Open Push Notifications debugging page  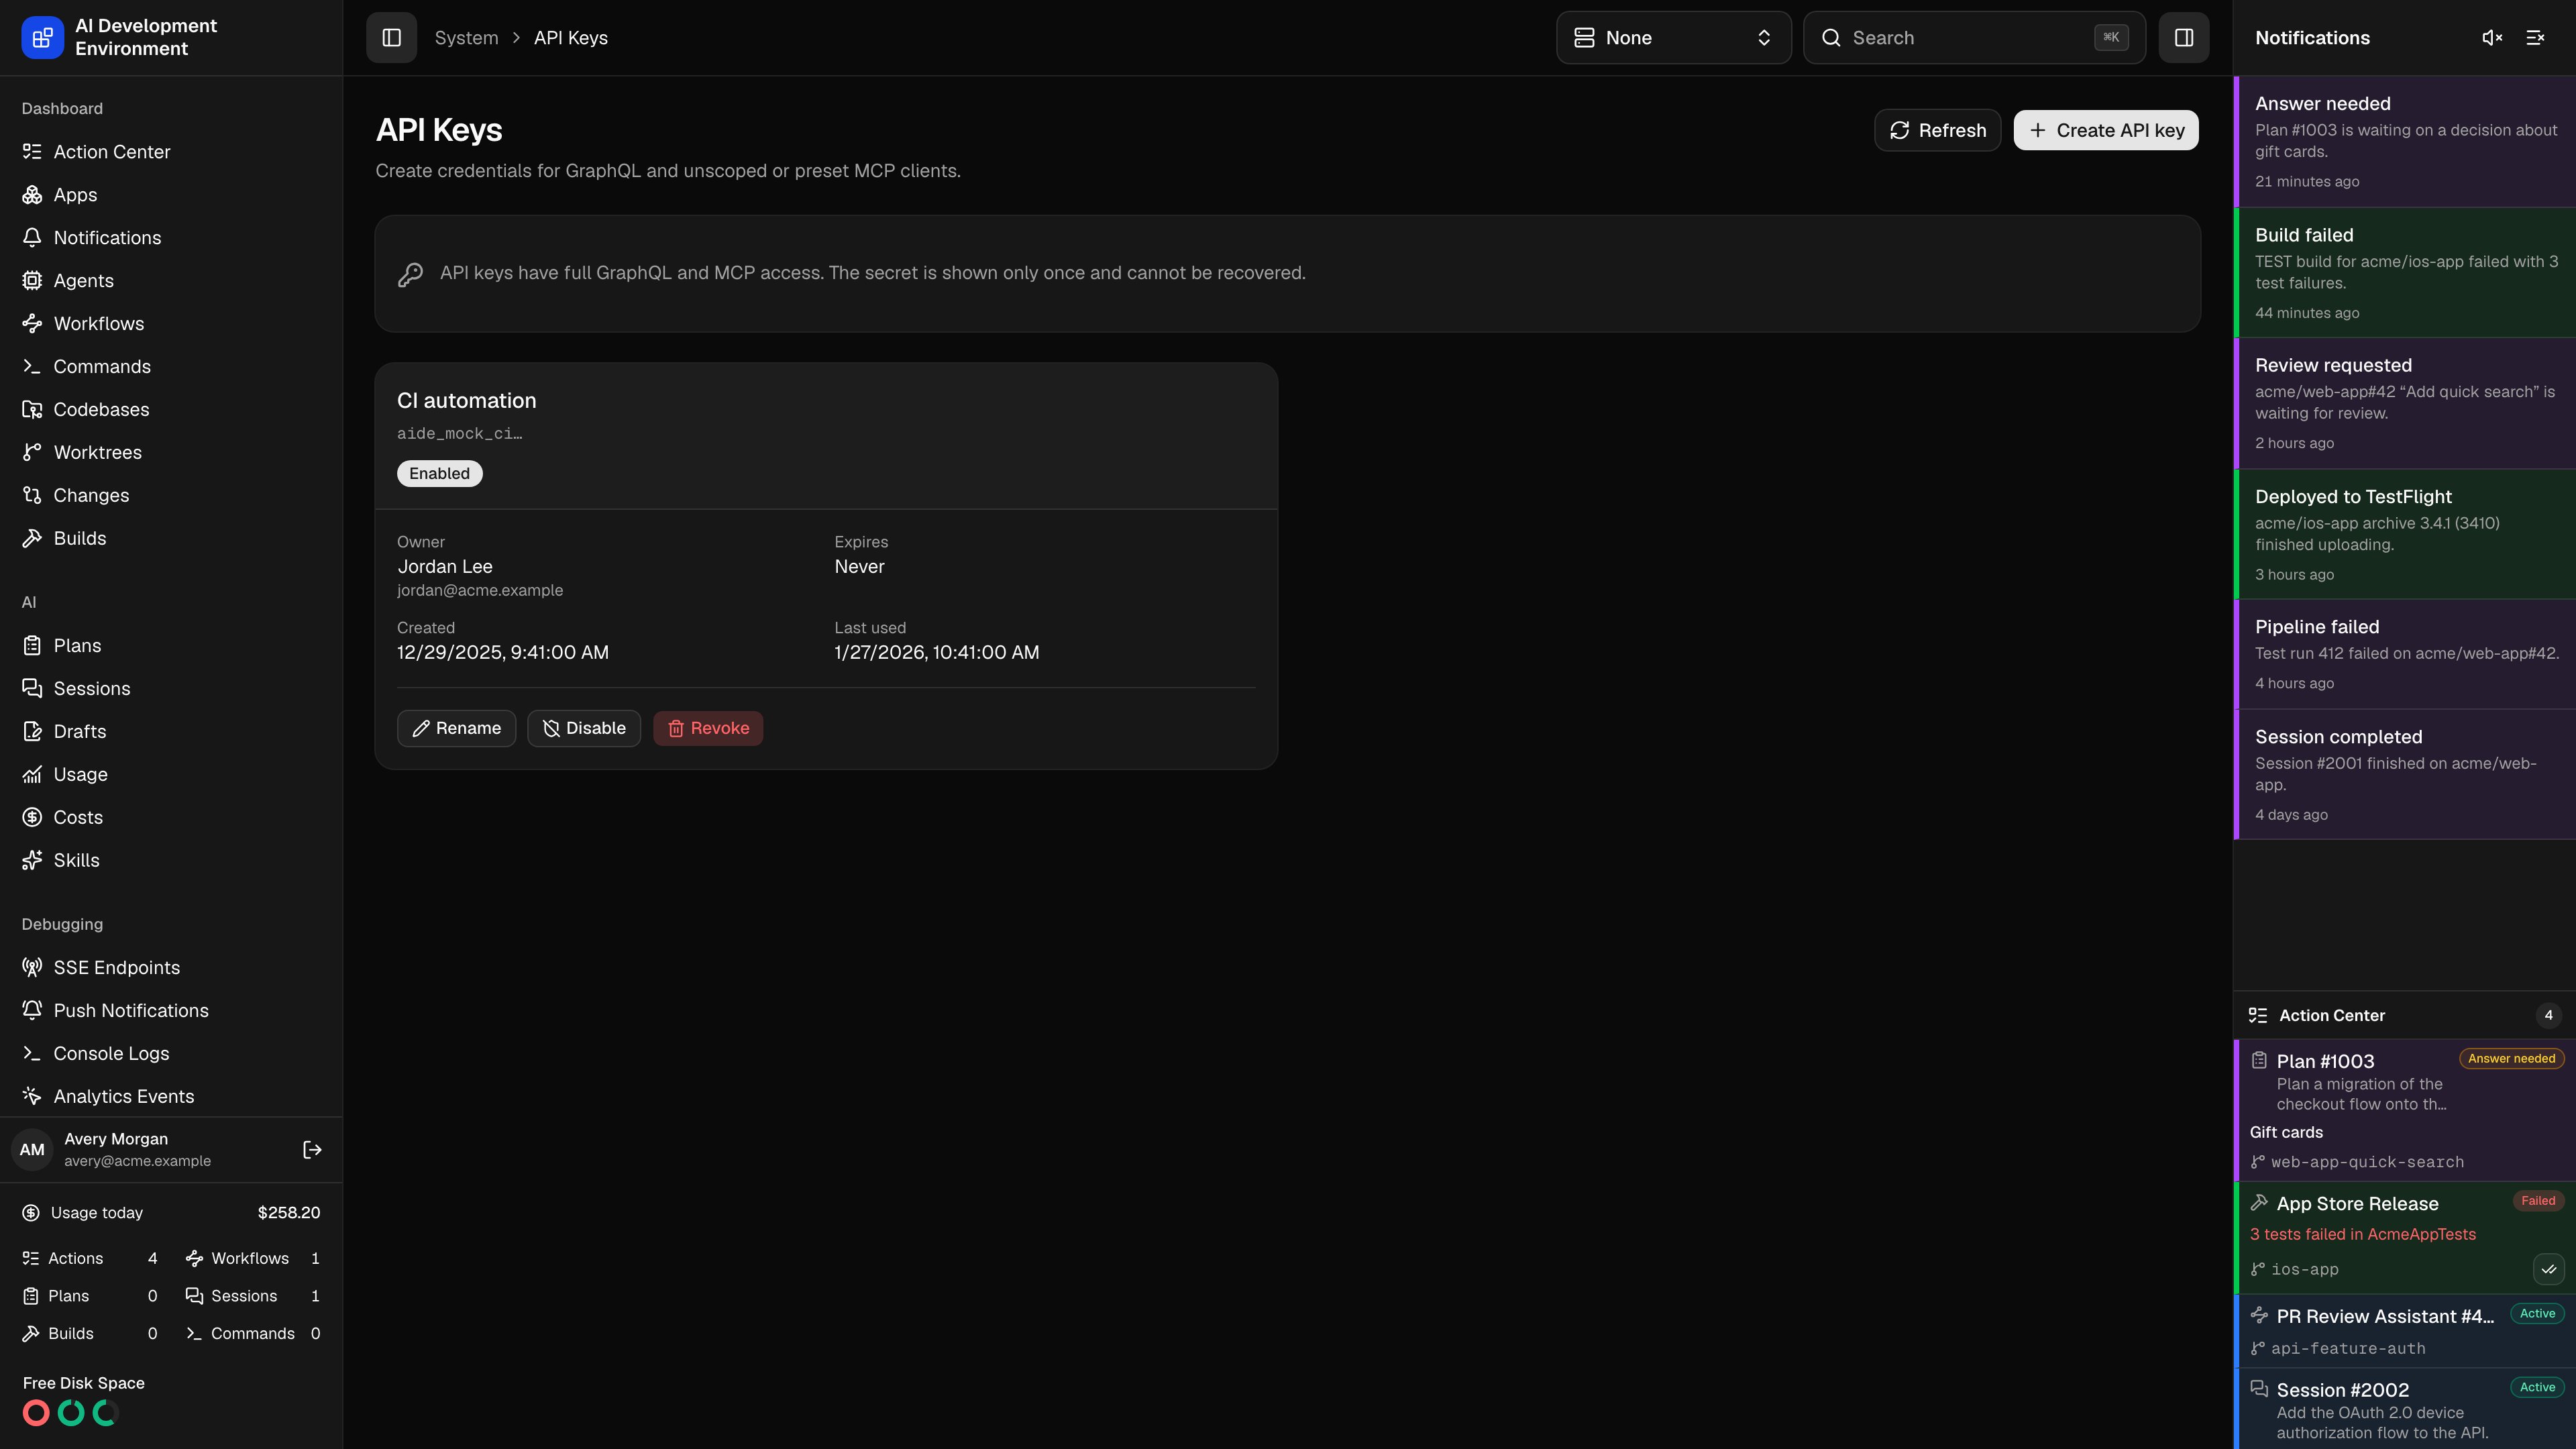pyautogui.click(x=171, y=1011)
